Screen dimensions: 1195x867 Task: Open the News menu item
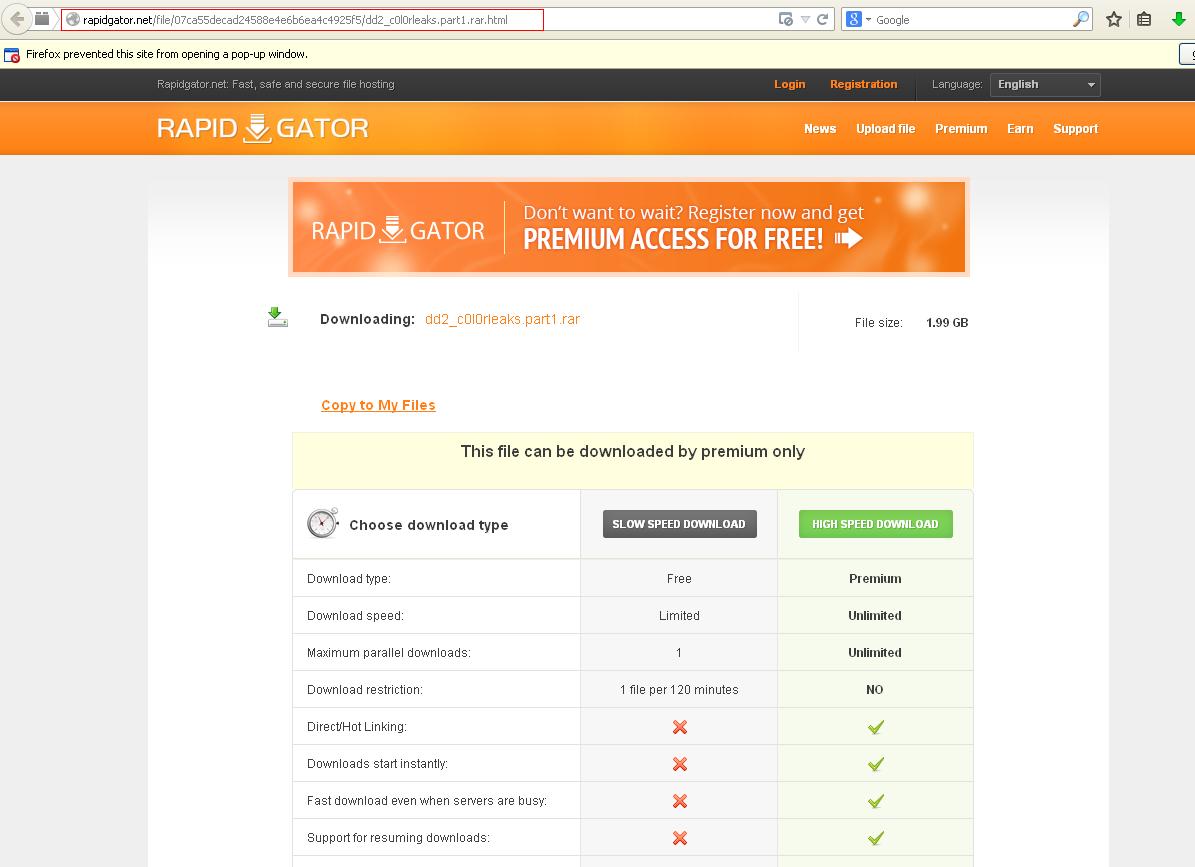[820, 129]
